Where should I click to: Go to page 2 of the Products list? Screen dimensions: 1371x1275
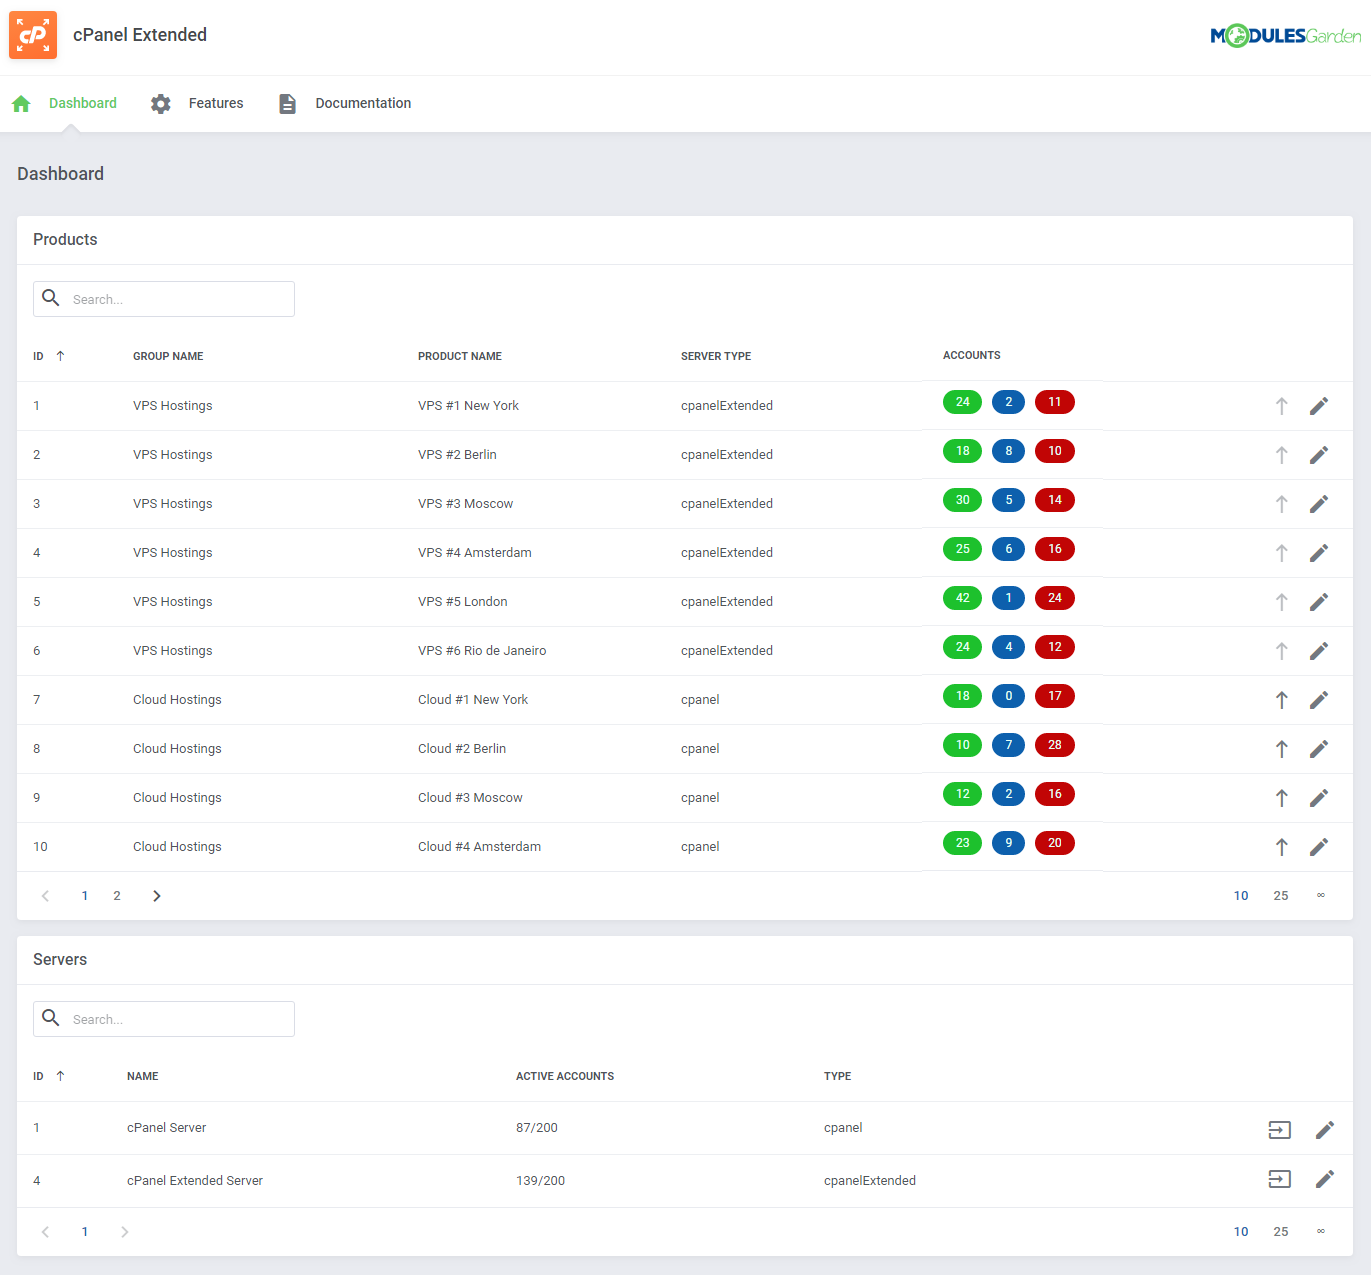coord(116,895)
